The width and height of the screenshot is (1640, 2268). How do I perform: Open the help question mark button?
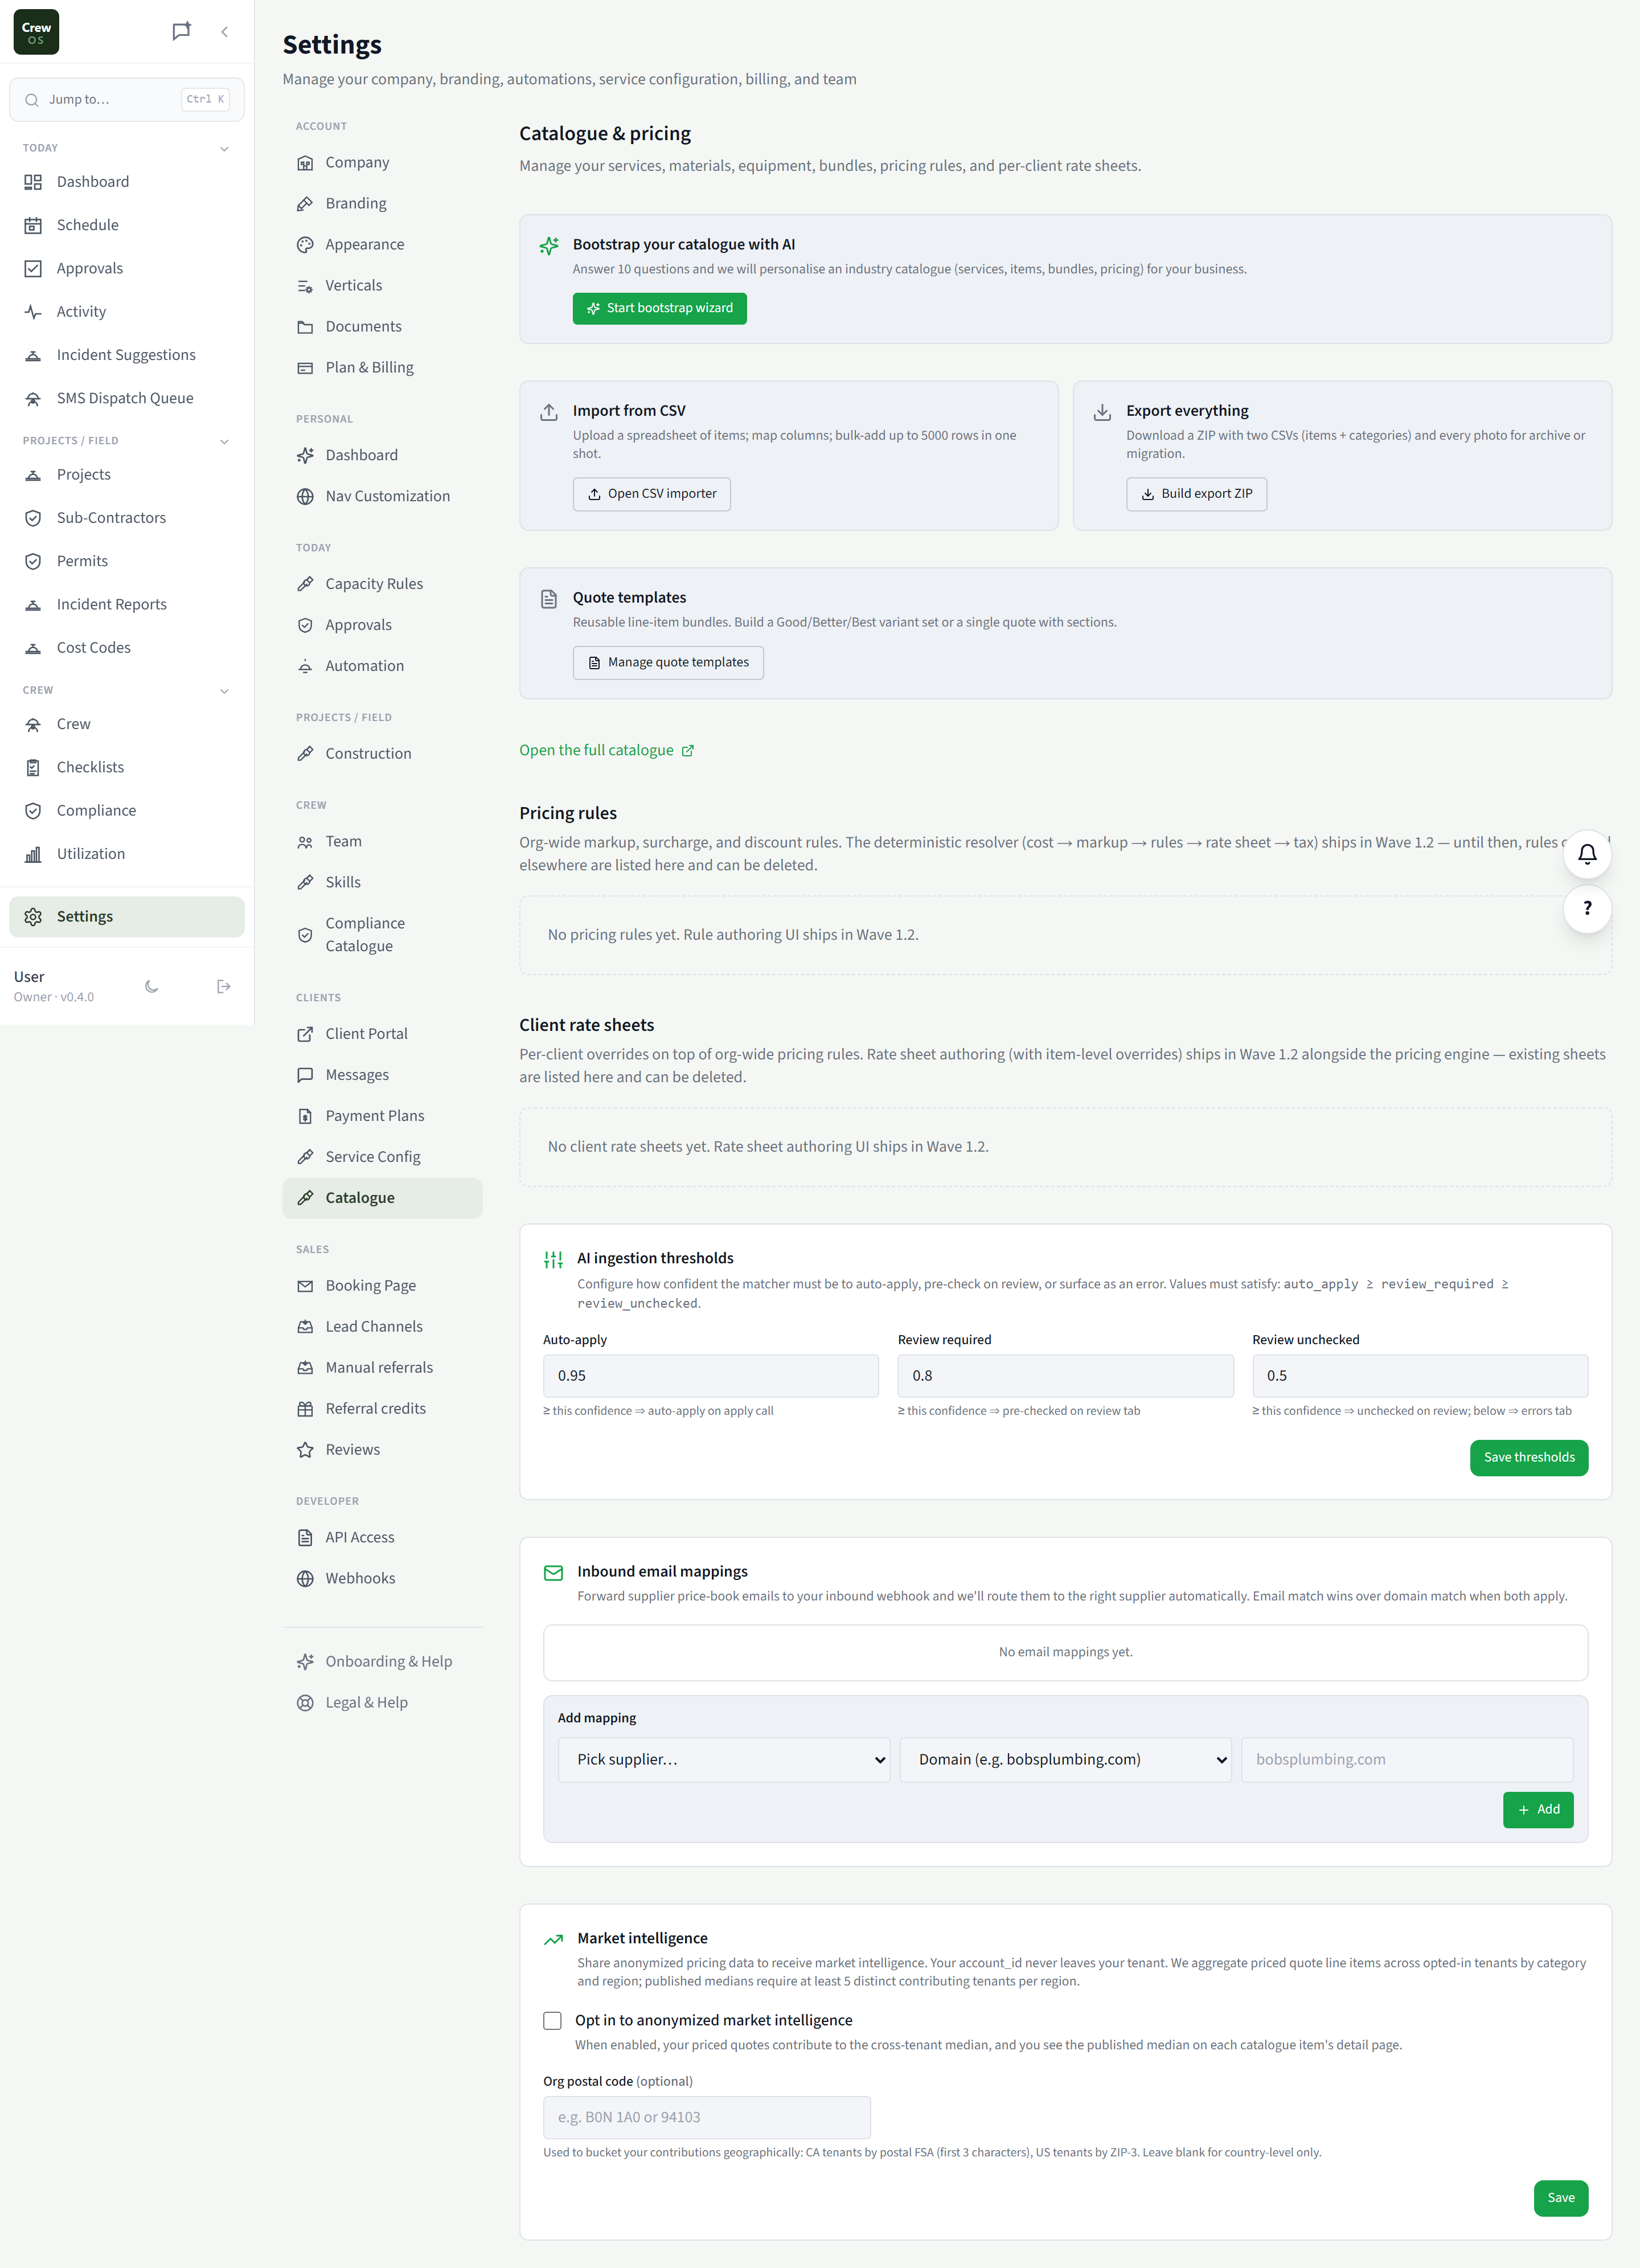click(1587, 908)
